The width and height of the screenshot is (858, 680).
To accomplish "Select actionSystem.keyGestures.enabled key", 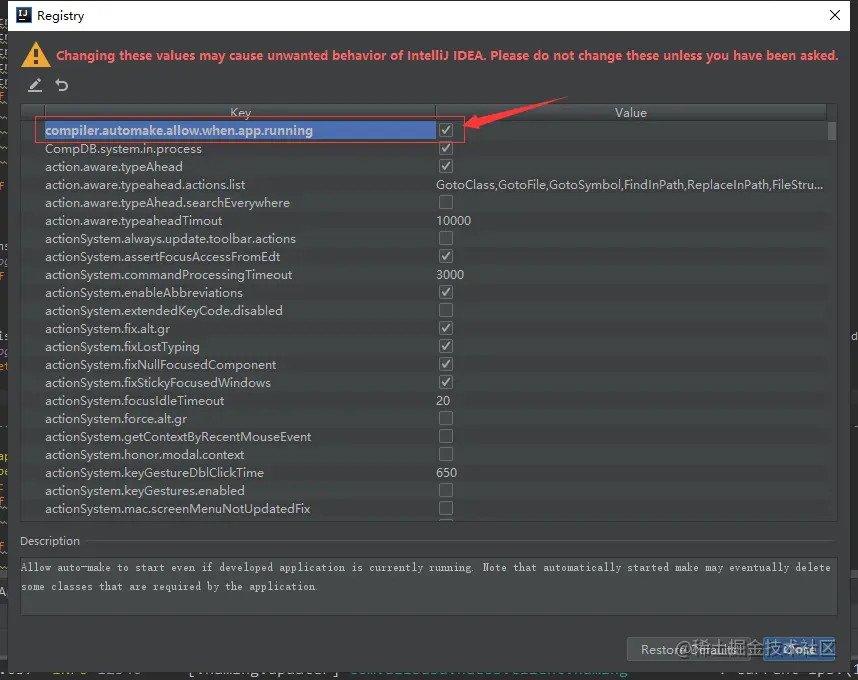I will click(144, 491).
